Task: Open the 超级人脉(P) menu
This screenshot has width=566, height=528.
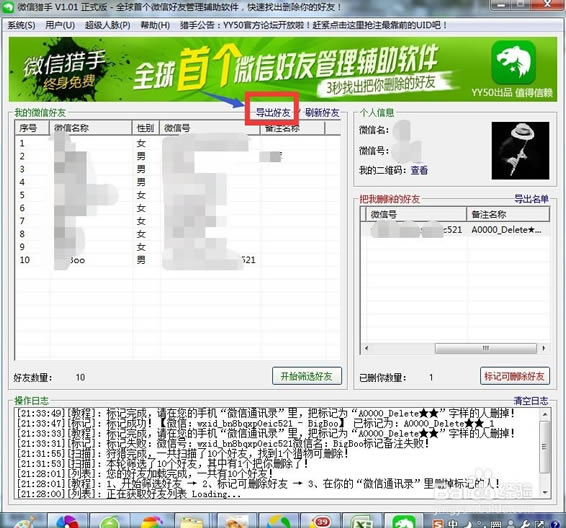Action: (x=108, y=25)
